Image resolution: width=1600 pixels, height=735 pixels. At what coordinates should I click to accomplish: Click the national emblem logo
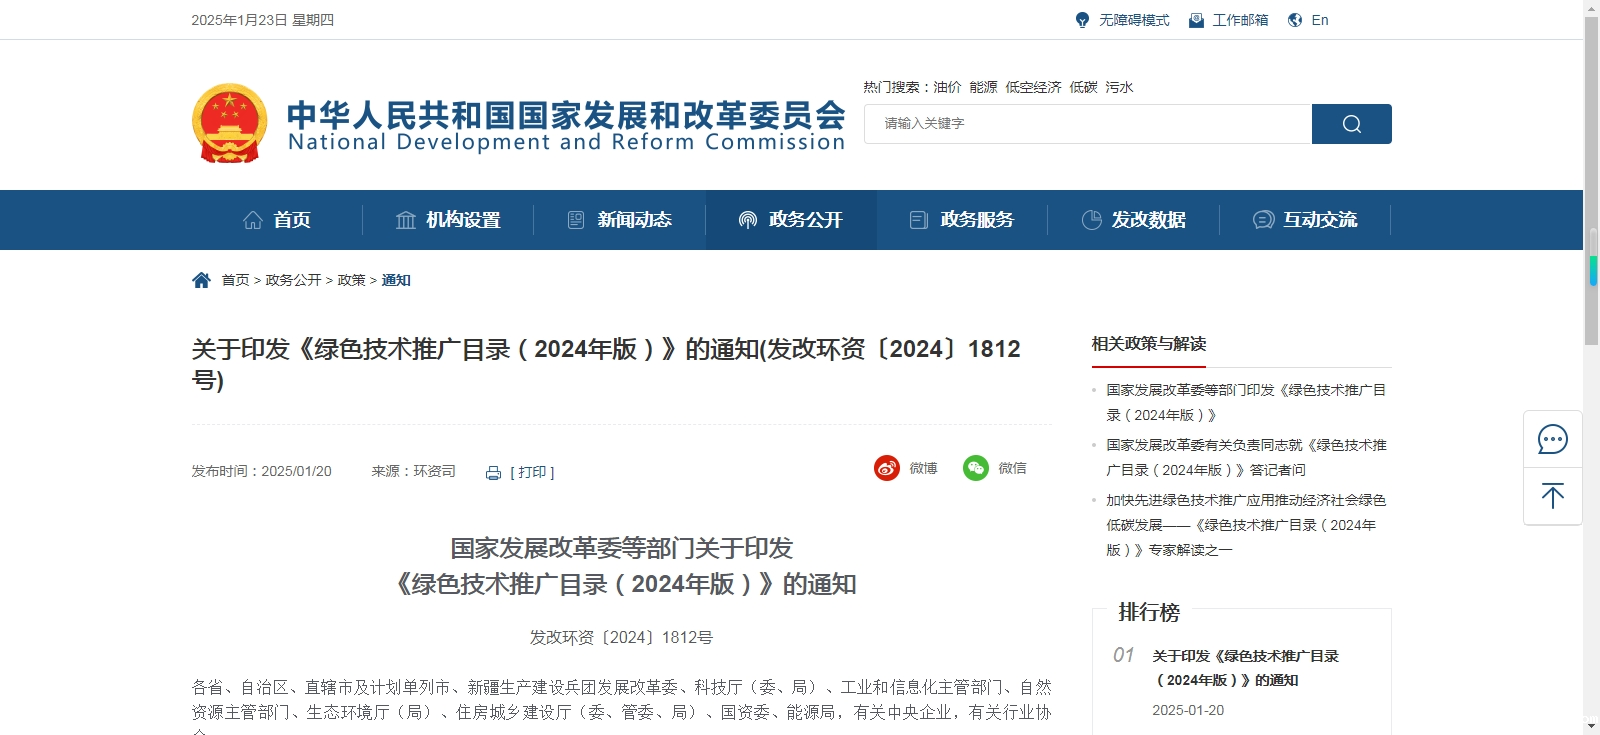coord(230,123)
